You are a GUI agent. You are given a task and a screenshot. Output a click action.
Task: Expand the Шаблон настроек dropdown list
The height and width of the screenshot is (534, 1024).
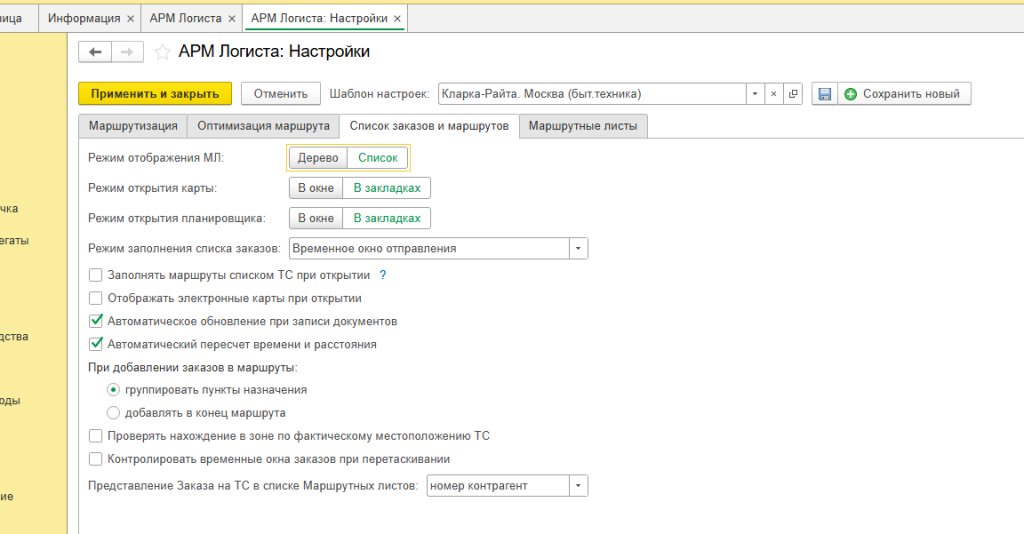(x=755, y=94)
